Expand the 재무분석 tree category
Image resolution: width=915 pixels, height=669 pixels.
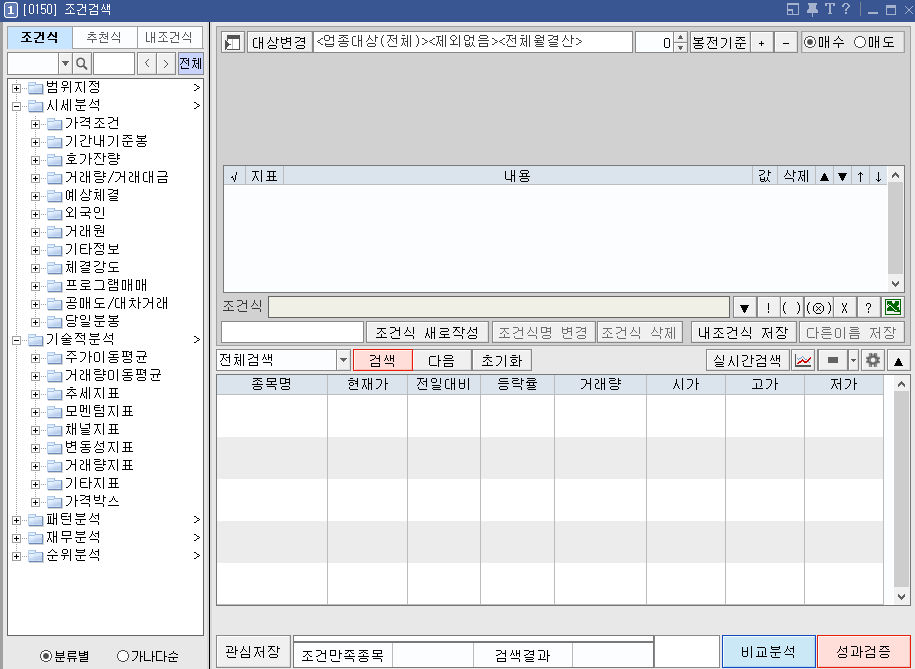[15, 537]
